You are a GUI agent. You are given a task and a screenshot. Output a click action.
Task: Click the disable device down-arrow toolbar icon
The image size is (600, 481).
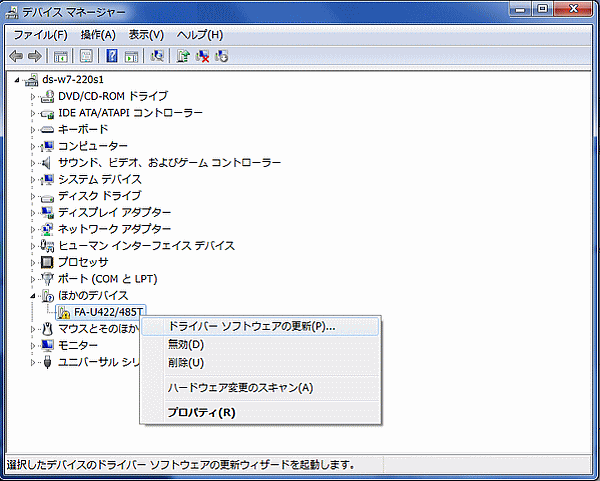tap(222, 56)
